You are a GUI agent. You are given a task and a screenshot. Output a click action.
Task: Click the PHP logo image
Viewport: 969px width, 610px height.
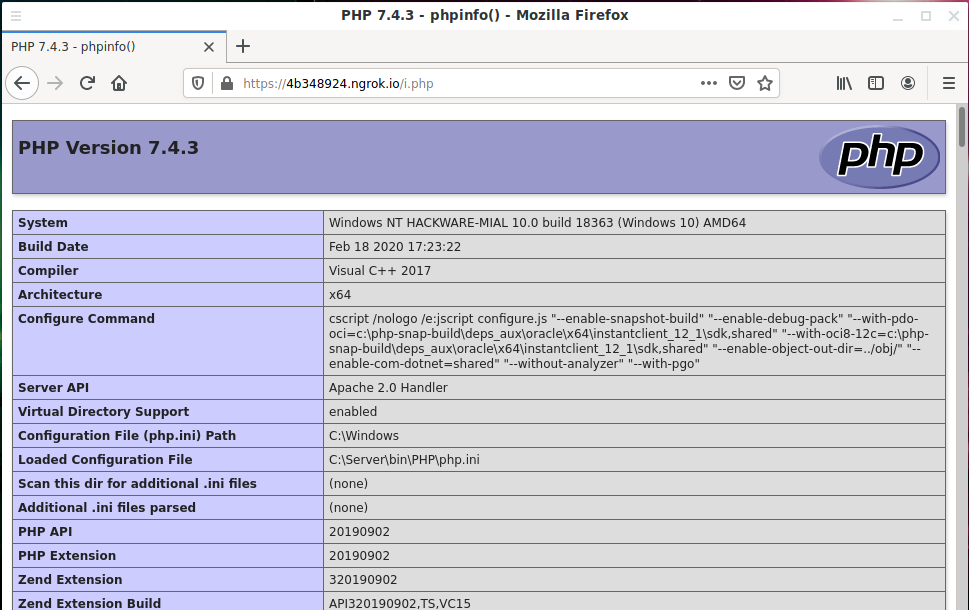point(879,157)
